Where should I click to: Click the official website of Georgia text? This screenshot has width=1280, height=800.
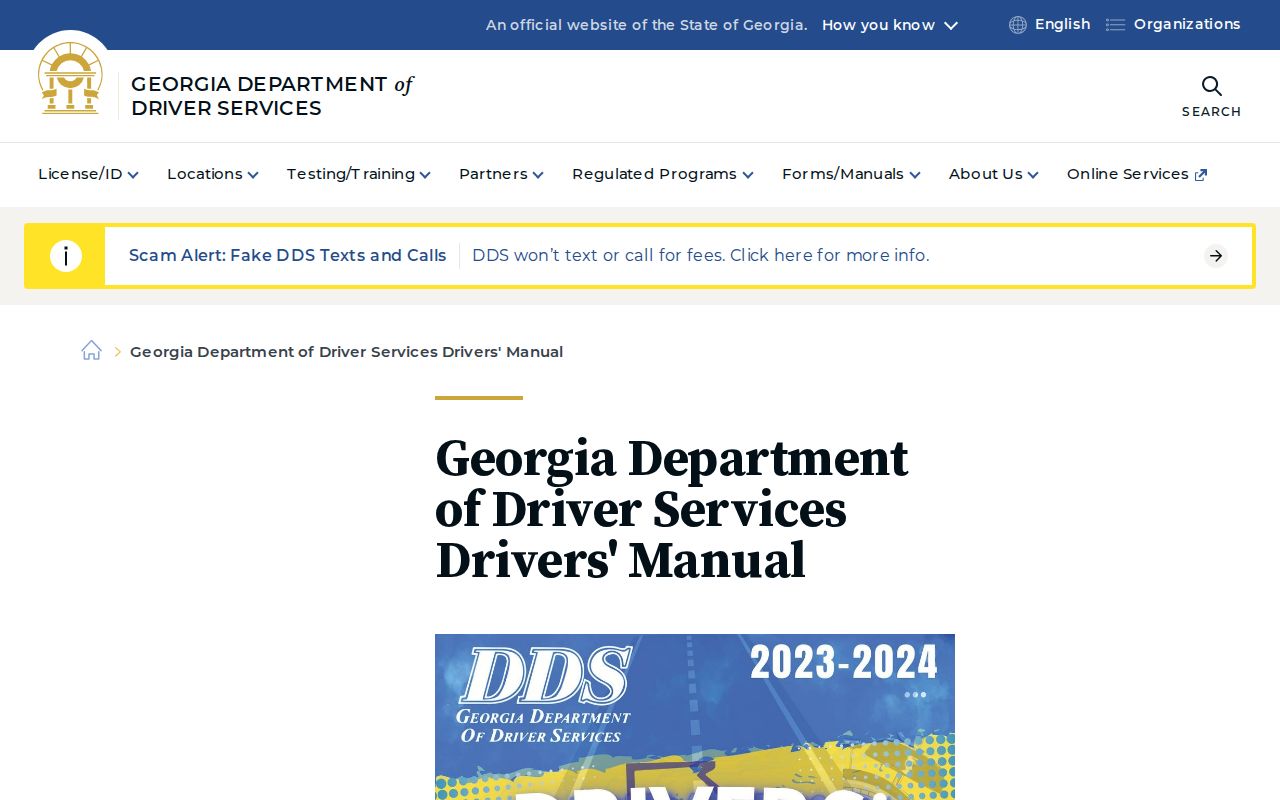pos(646,25)
